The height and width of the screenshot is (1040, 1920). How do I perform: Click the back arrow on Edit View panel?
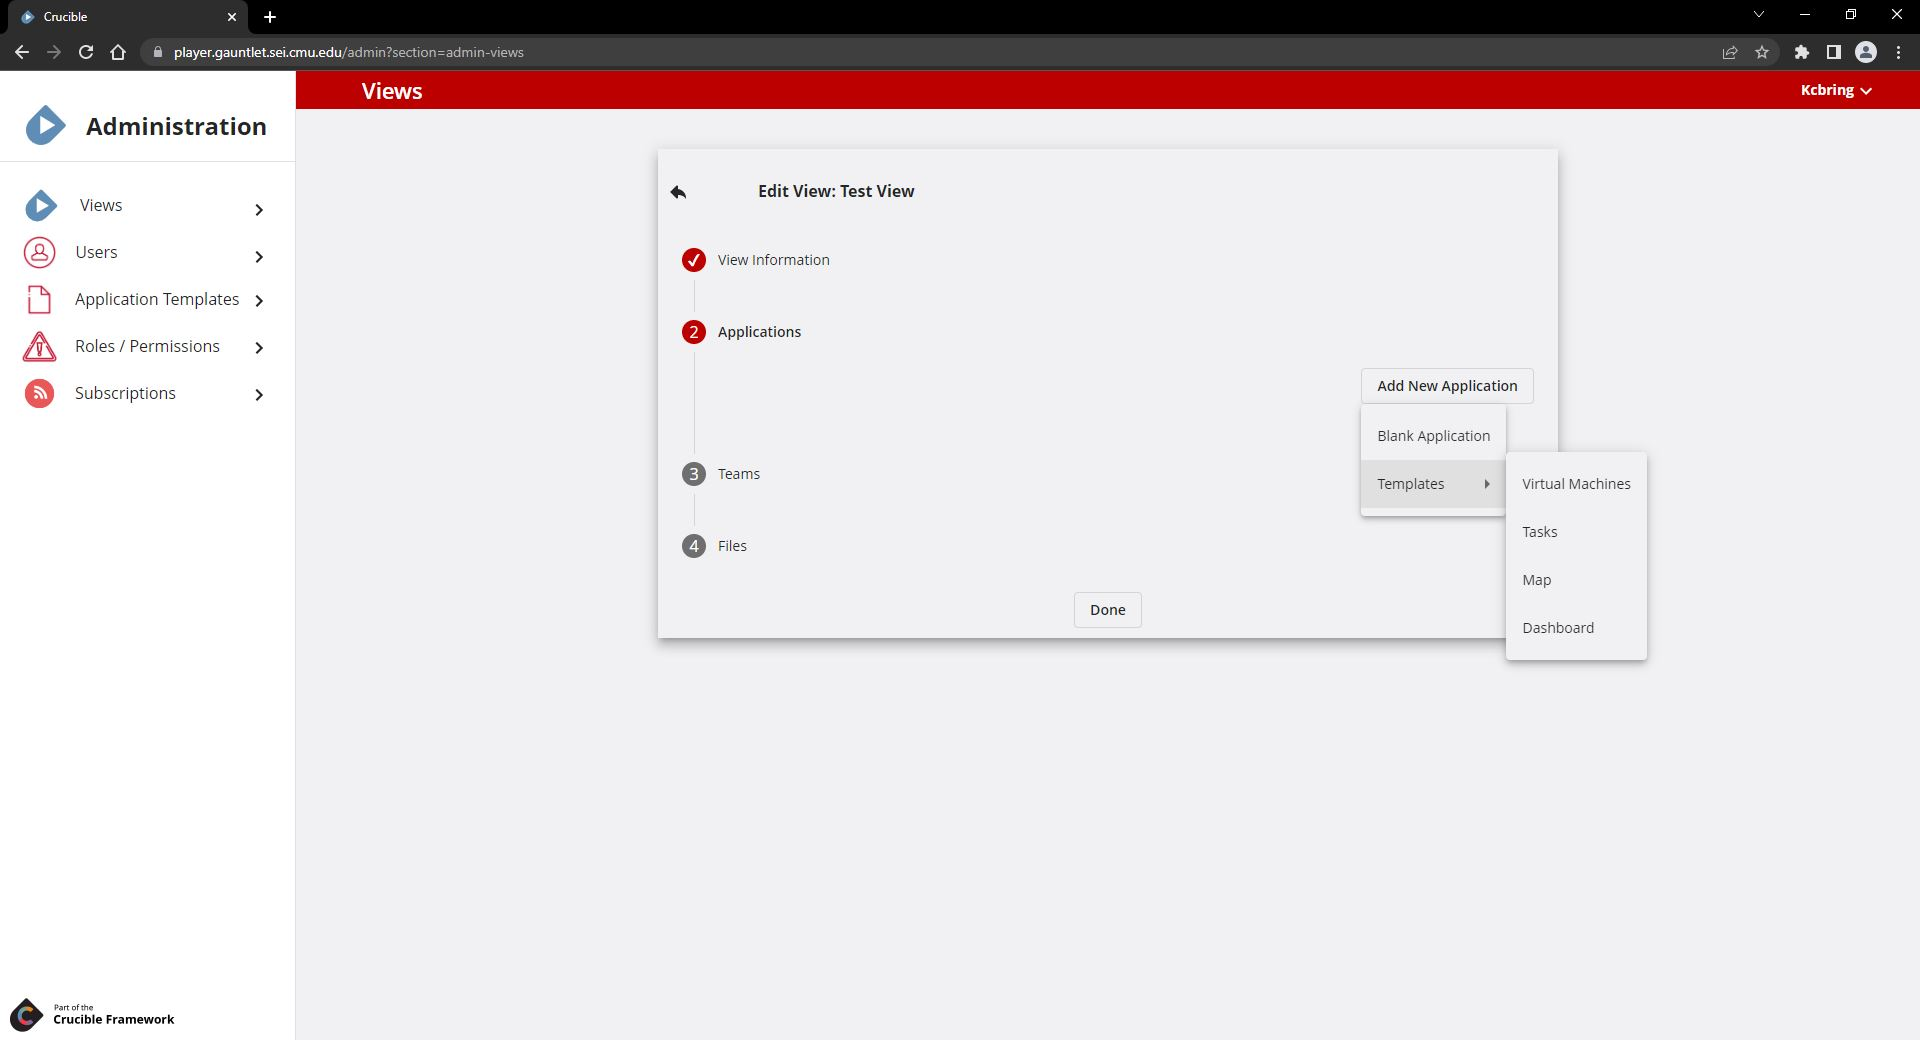(x=678, y=191)
